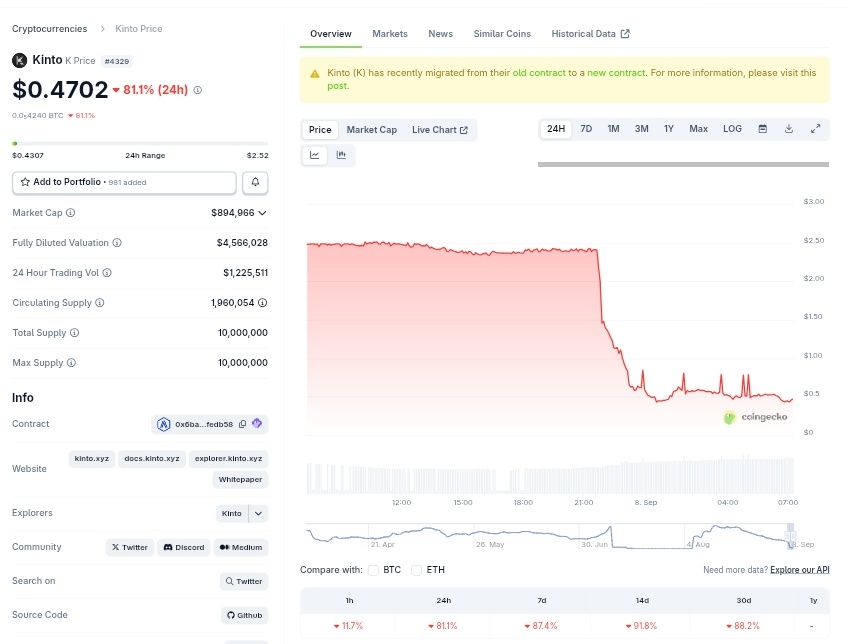Click the old contract link in banner

[539, 73]
